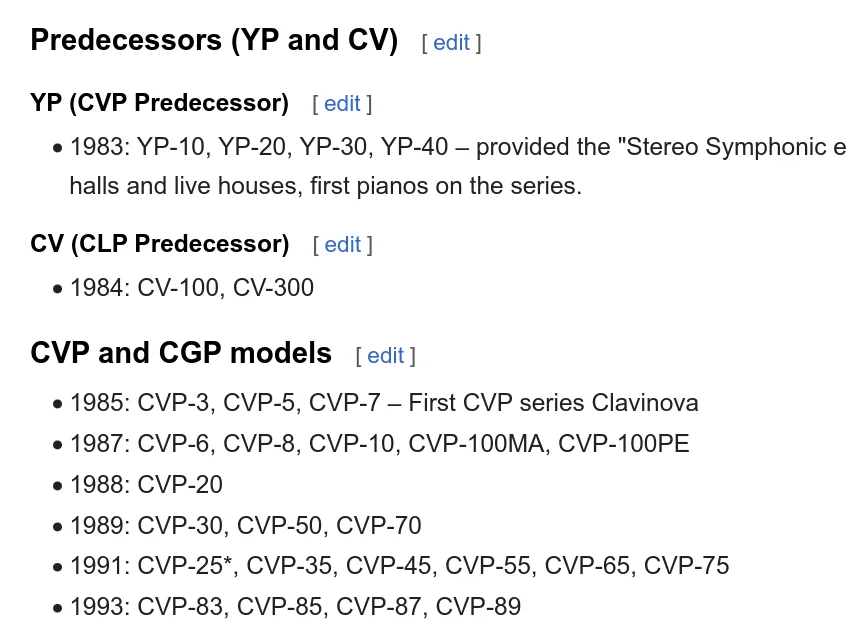Screen dimensions: 847x626
Task: Edit the CVP and CGP models section
Action: (385, 355)
